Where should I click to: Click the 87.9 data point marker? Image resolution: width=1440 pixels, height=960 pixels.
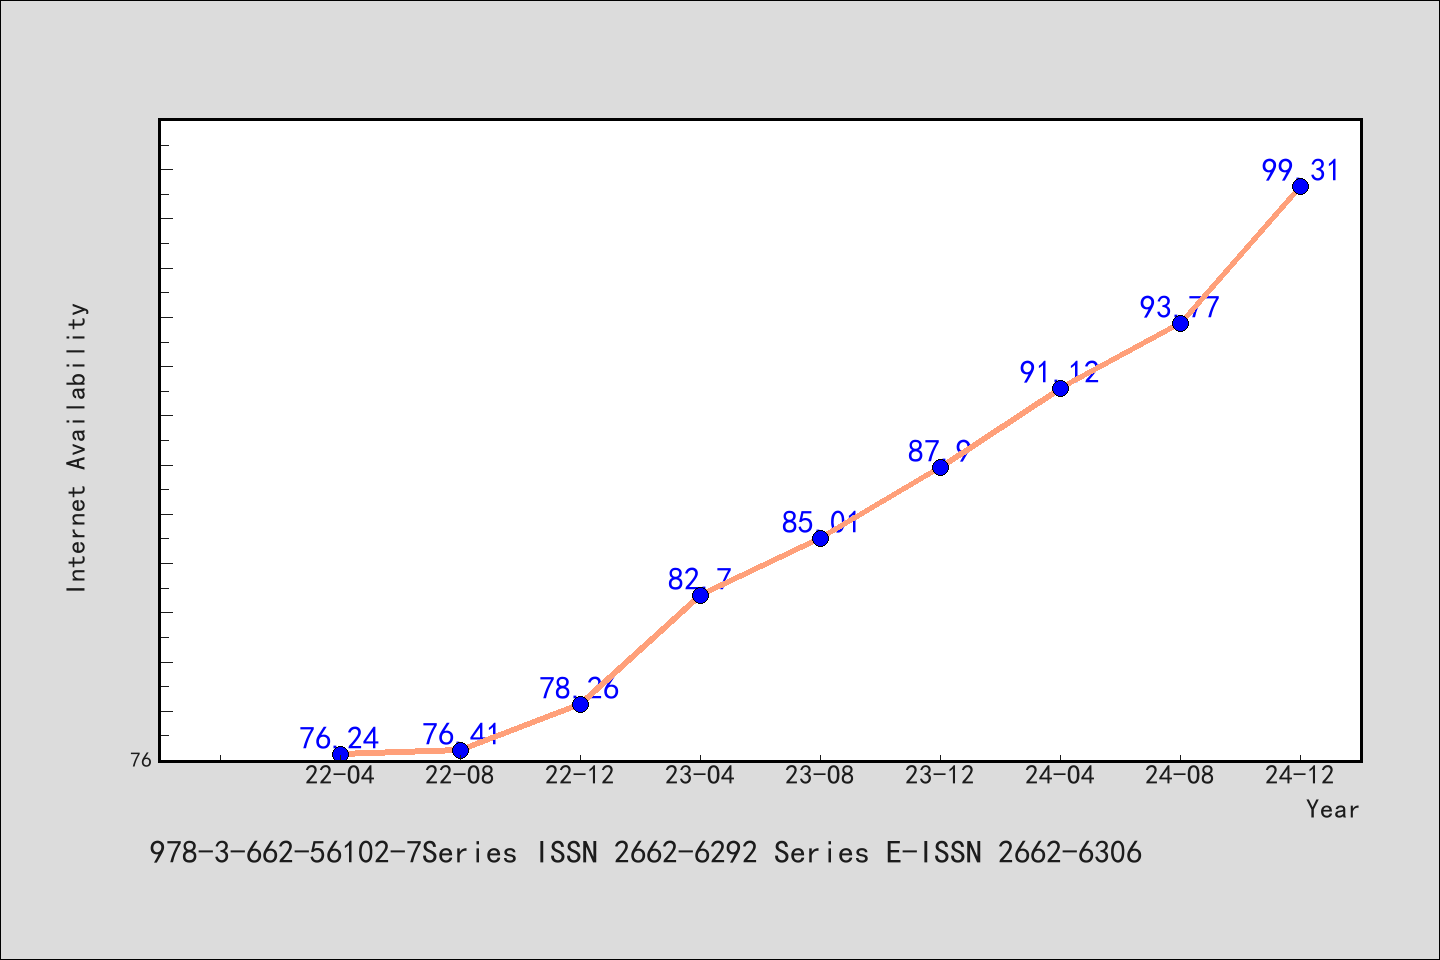[940, 467]
